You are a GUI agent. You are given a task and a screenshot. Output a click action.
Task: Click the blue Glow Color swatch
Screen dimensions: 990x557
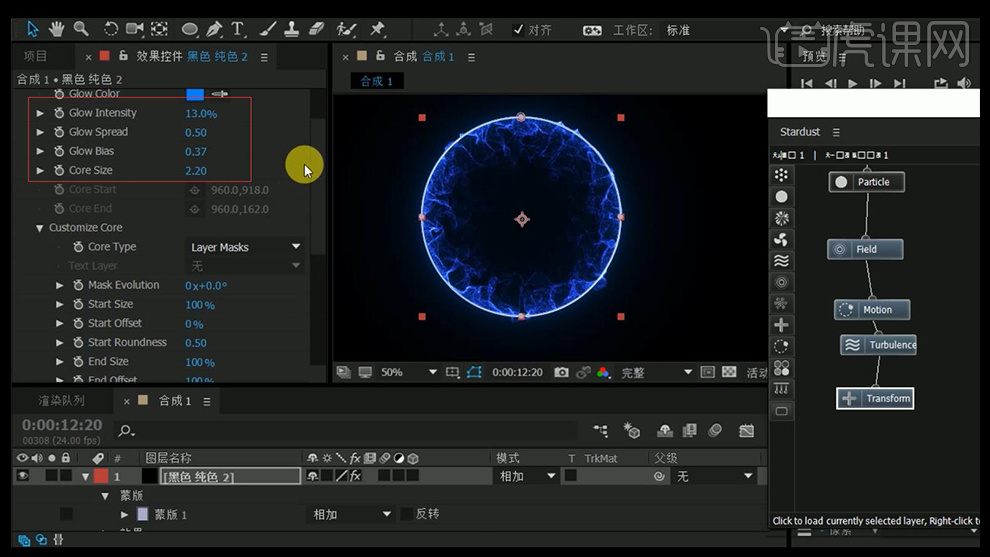pyautogui.click(x=195, y=94)
